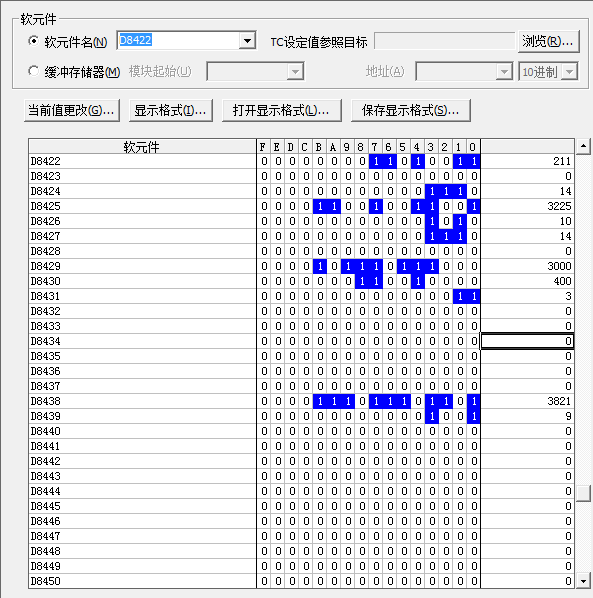Viewport: 593px width, 598px height.
Task: Click the TC设定值参照目标 text field
Action: (x=445, y=41)
